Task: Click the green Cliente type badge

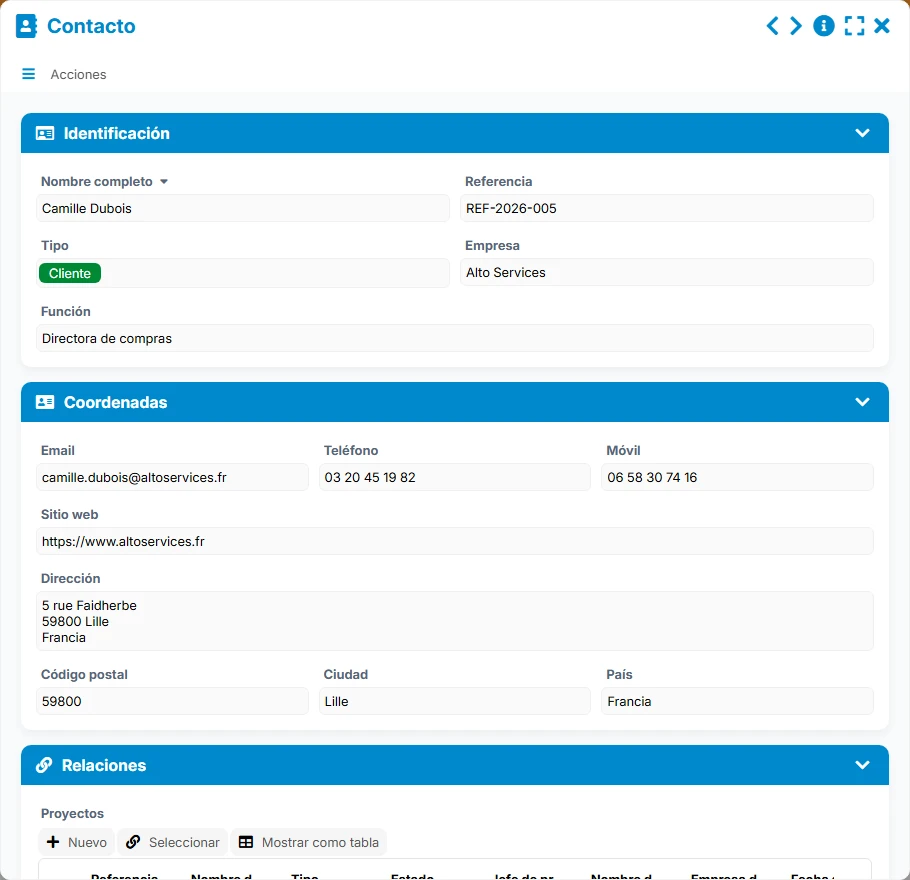Action: tap(70, 273)
